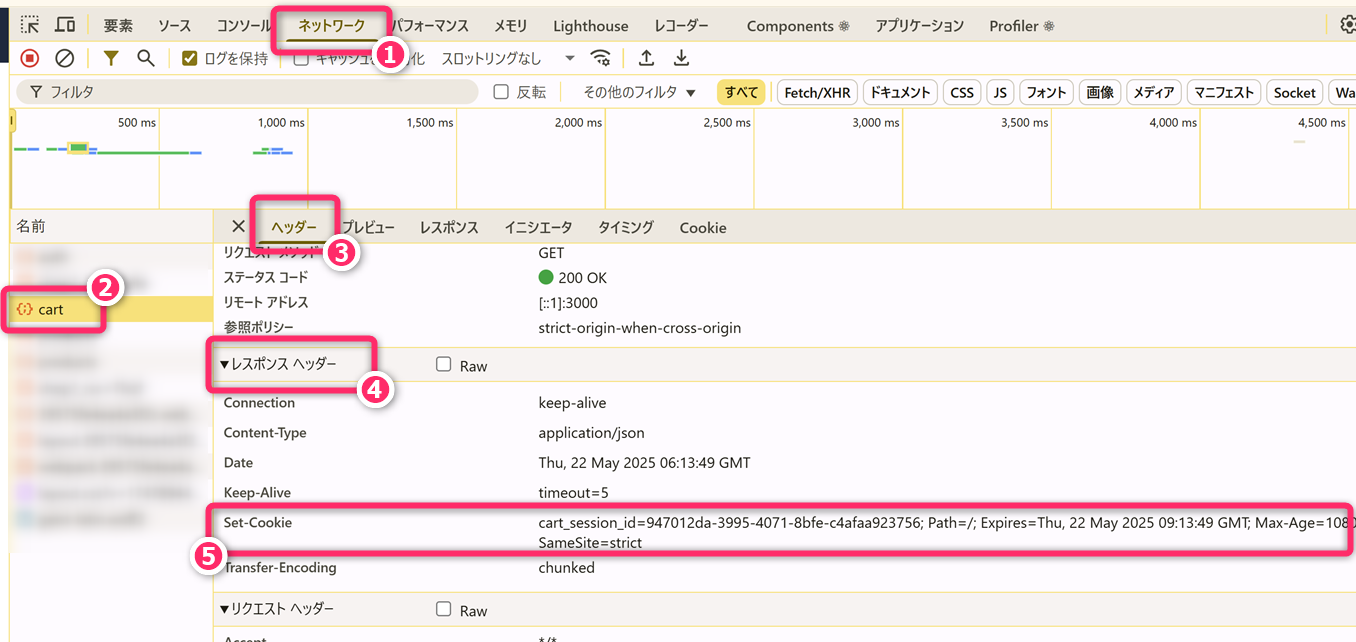This screenshot has height=642, width=1356.
Task: Check Raw for response headers
Action: point(444,365)
